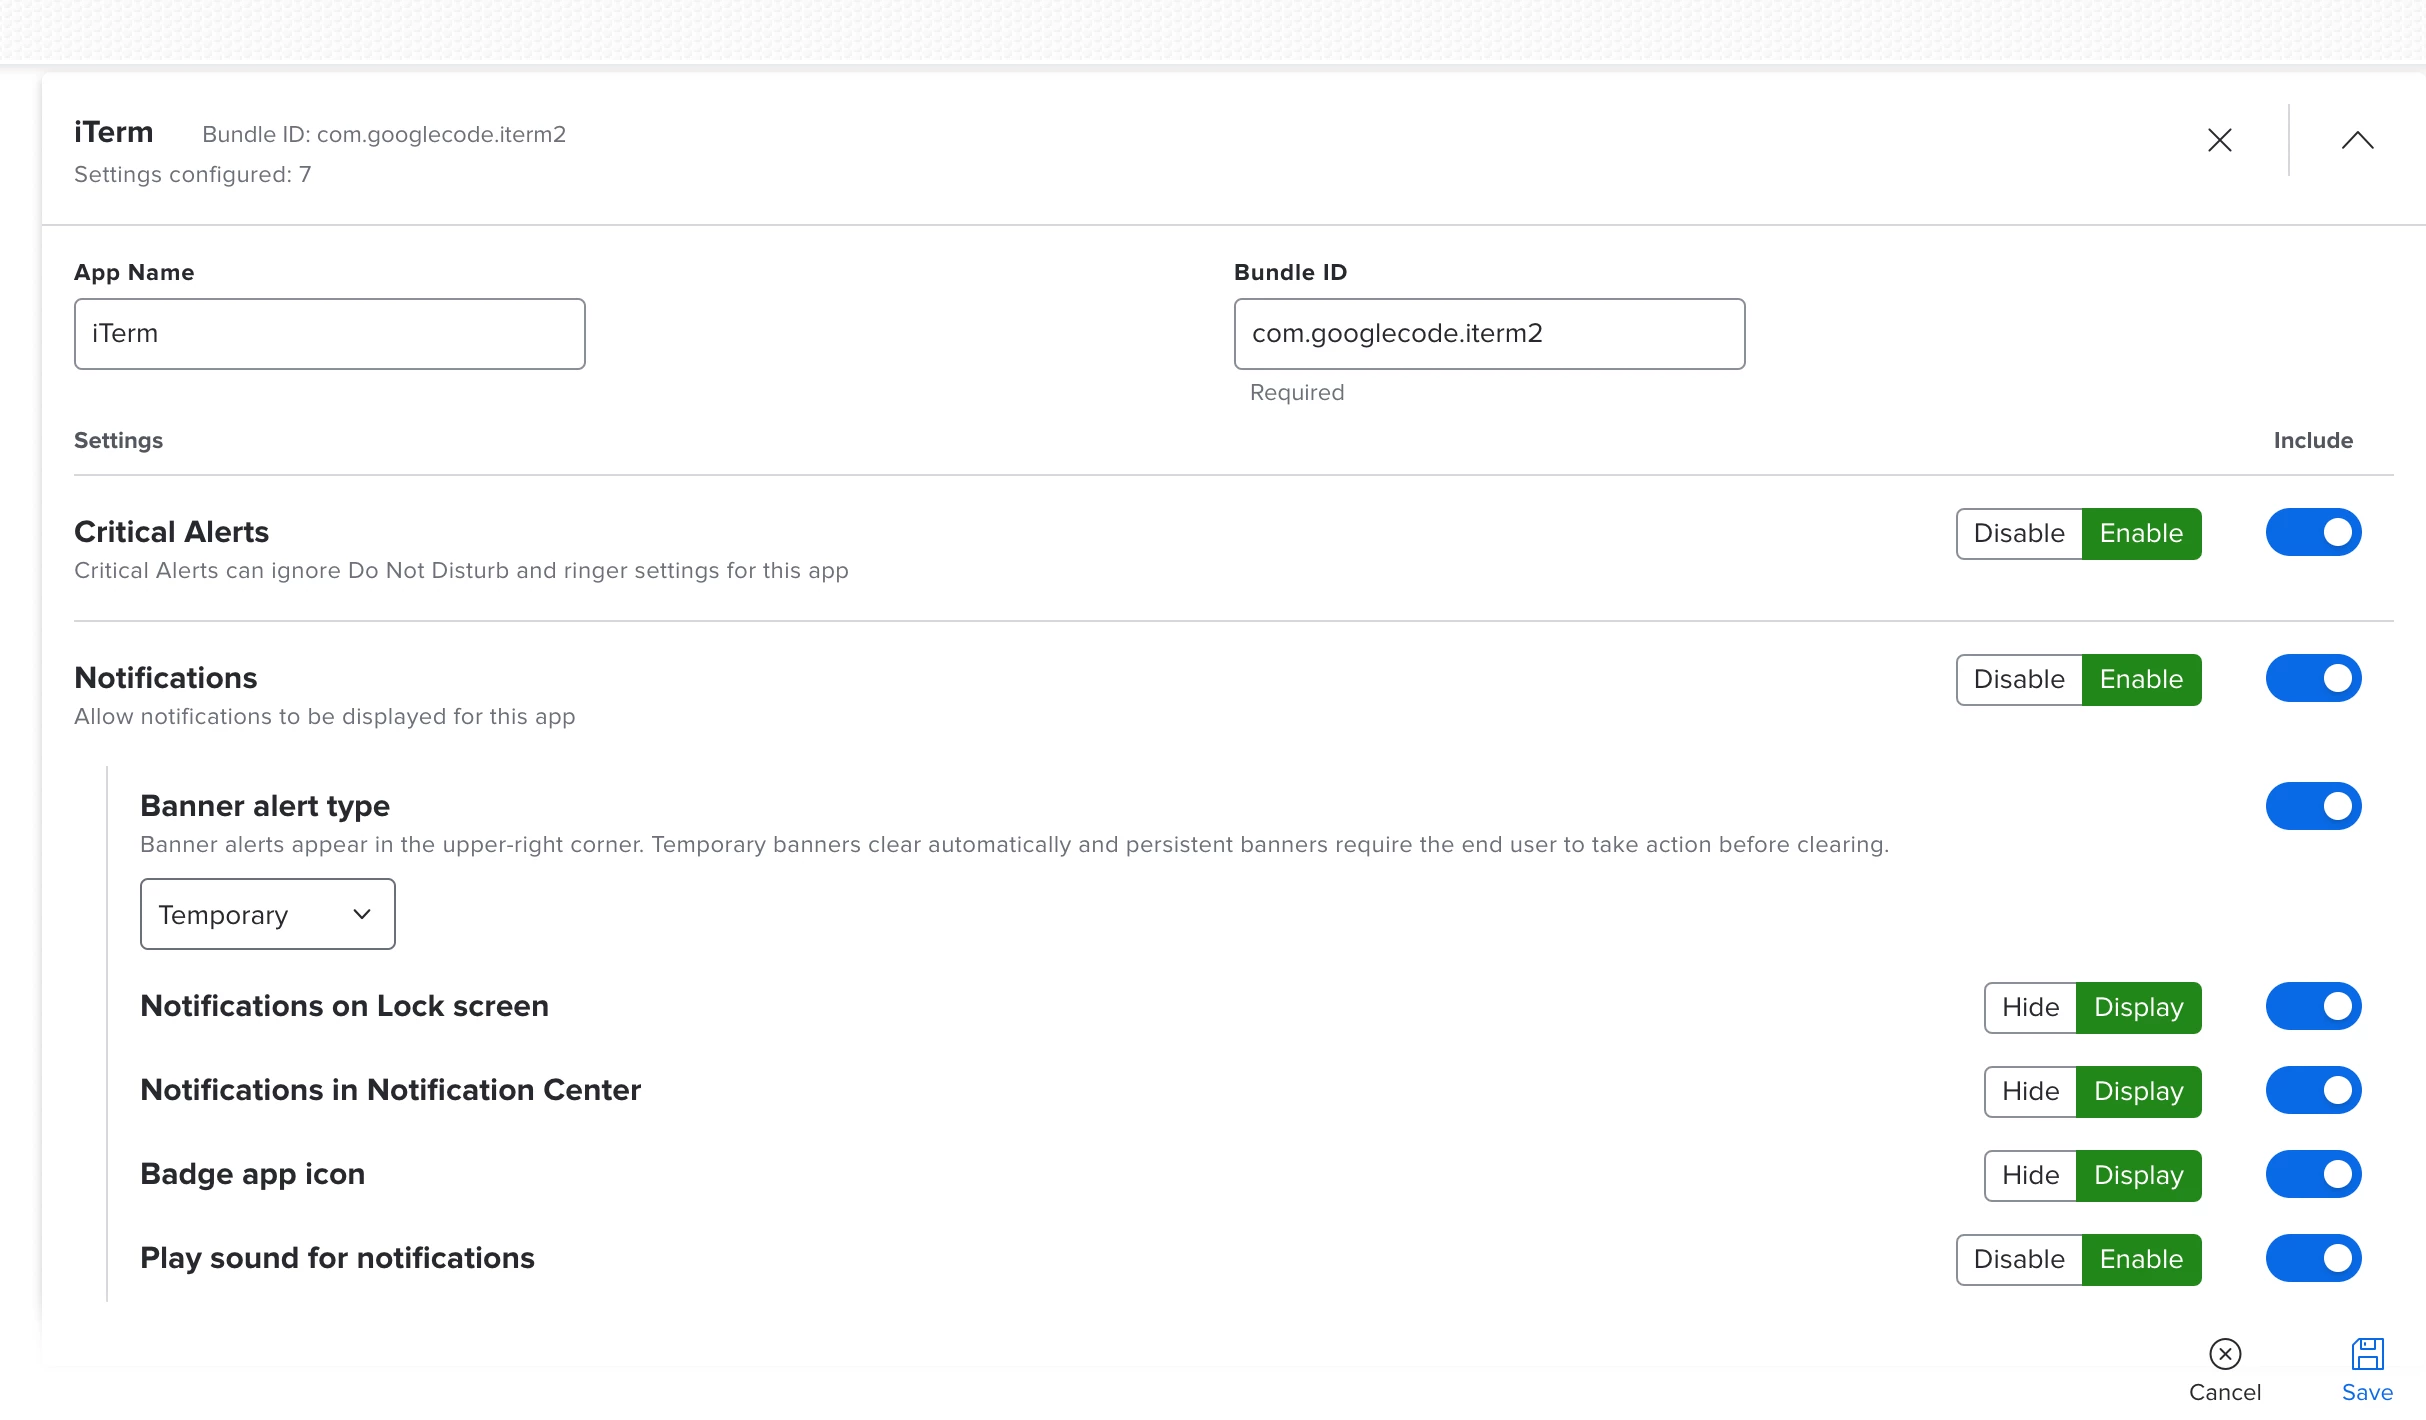This screenshot has height=1420, width=2426.
Task: Click the Banner alert type heading
Action: coord(265,806)
